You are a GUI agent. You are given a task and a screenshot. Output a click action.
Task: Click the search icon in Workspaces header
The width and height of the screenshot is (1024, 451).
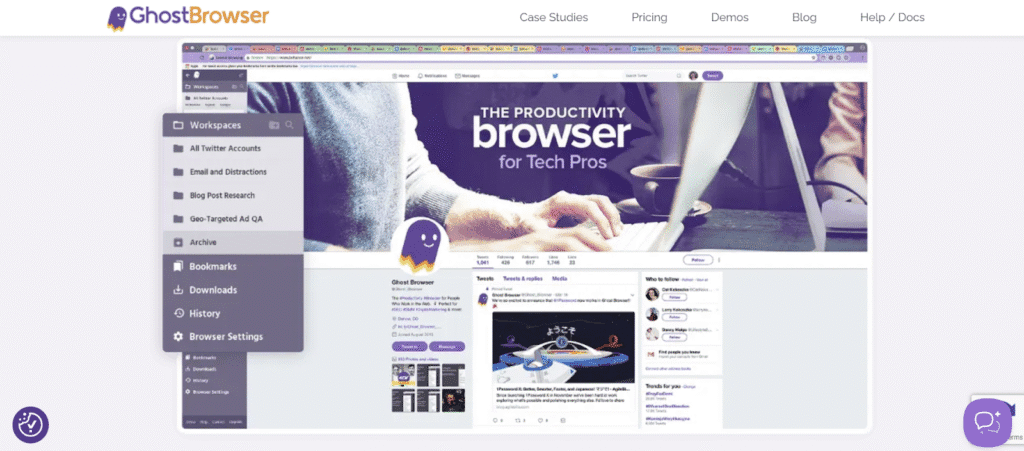(x=290, y=125)
